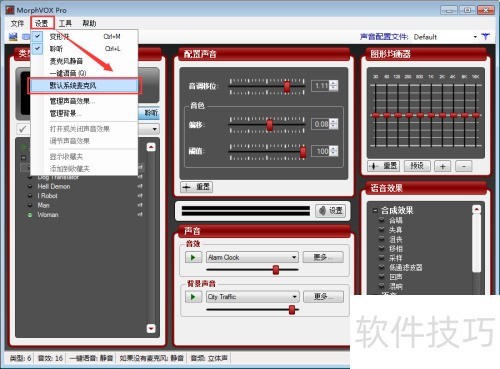Click the chart icon in top-left toolbar
The height and width of the screenshot is (369, 500).
pyautogui.click(x=13, y=37)
